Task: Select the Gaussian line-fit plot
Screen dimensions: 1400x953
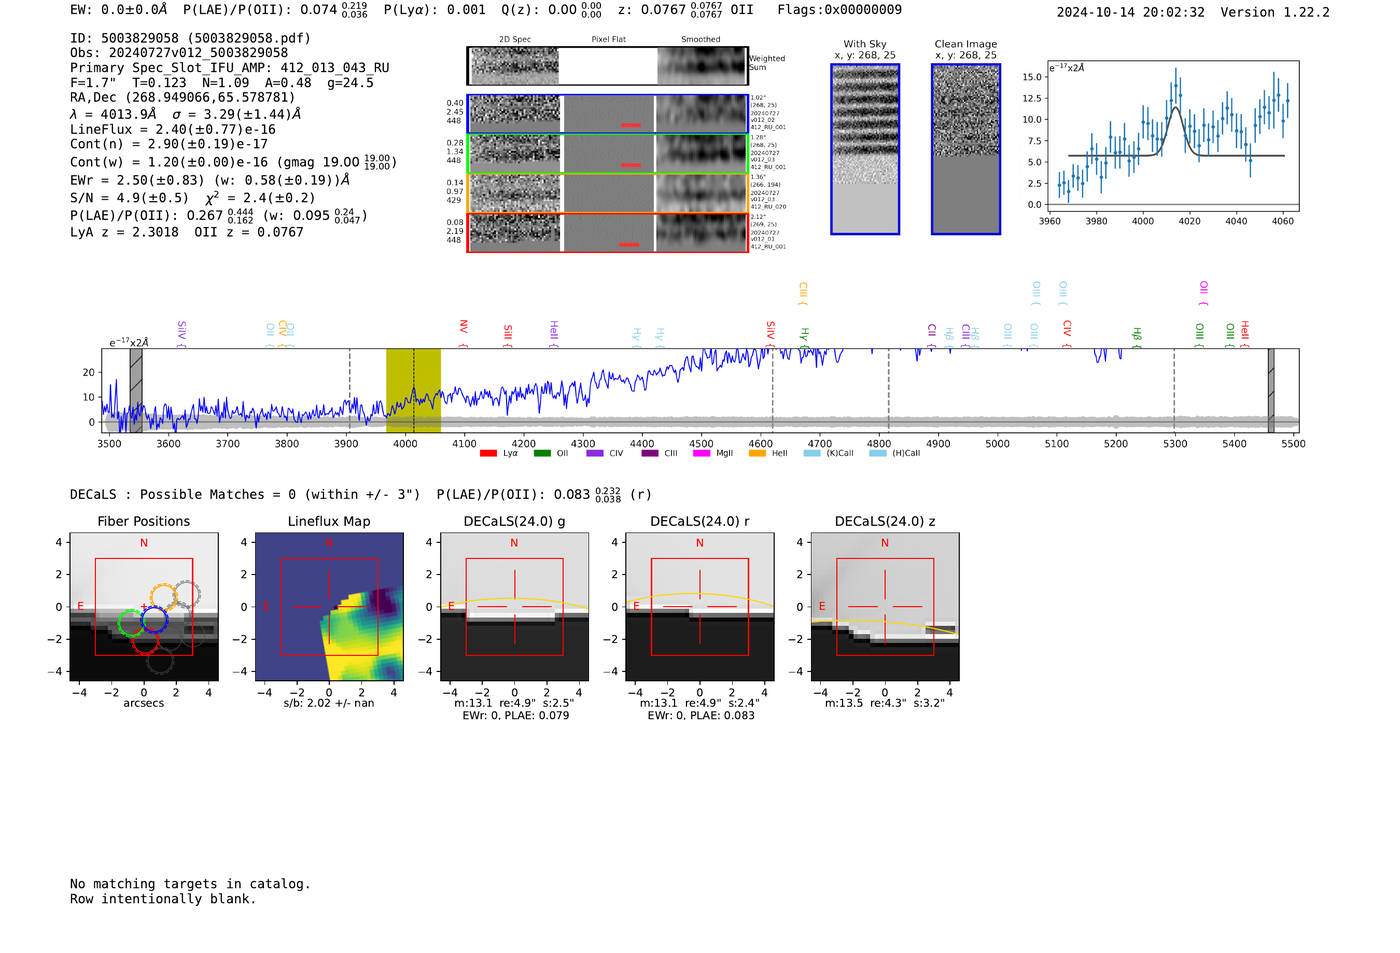Action: (x=1172, y=135)
